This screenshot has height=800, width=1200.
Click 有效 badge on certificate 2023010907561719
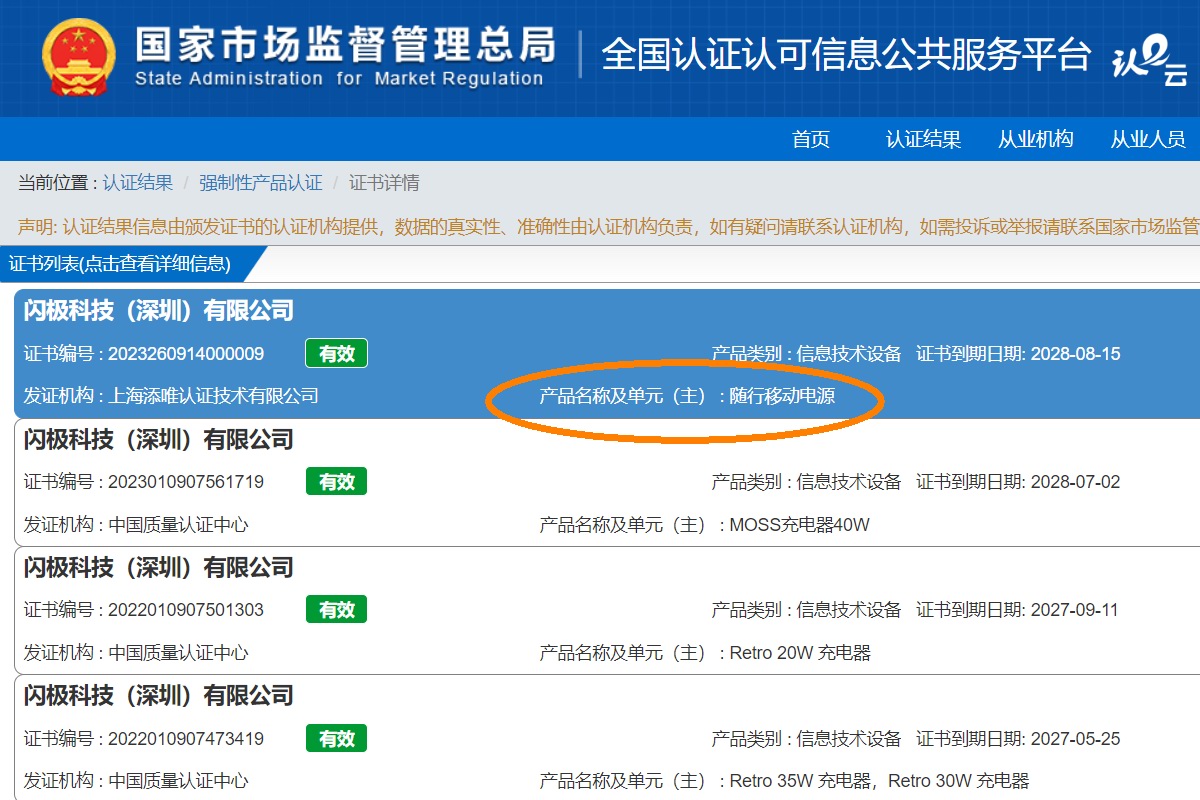click(336, 481)
